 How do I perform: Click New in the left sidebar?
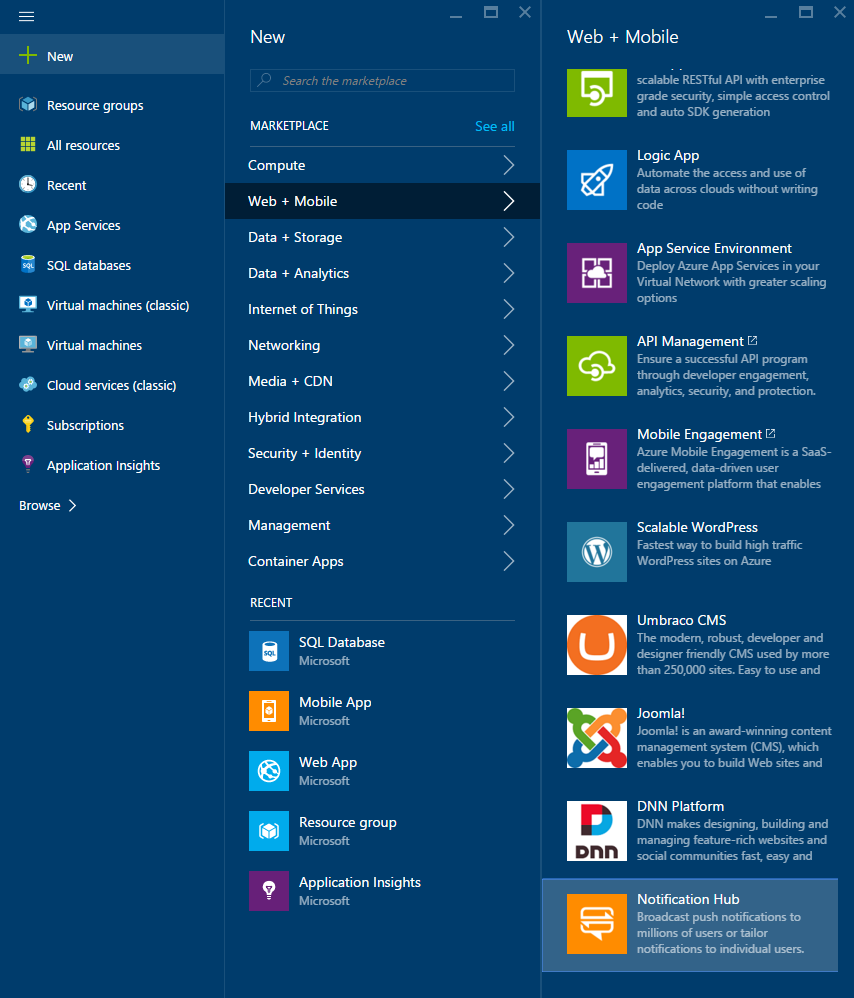(x=112, y=56)
